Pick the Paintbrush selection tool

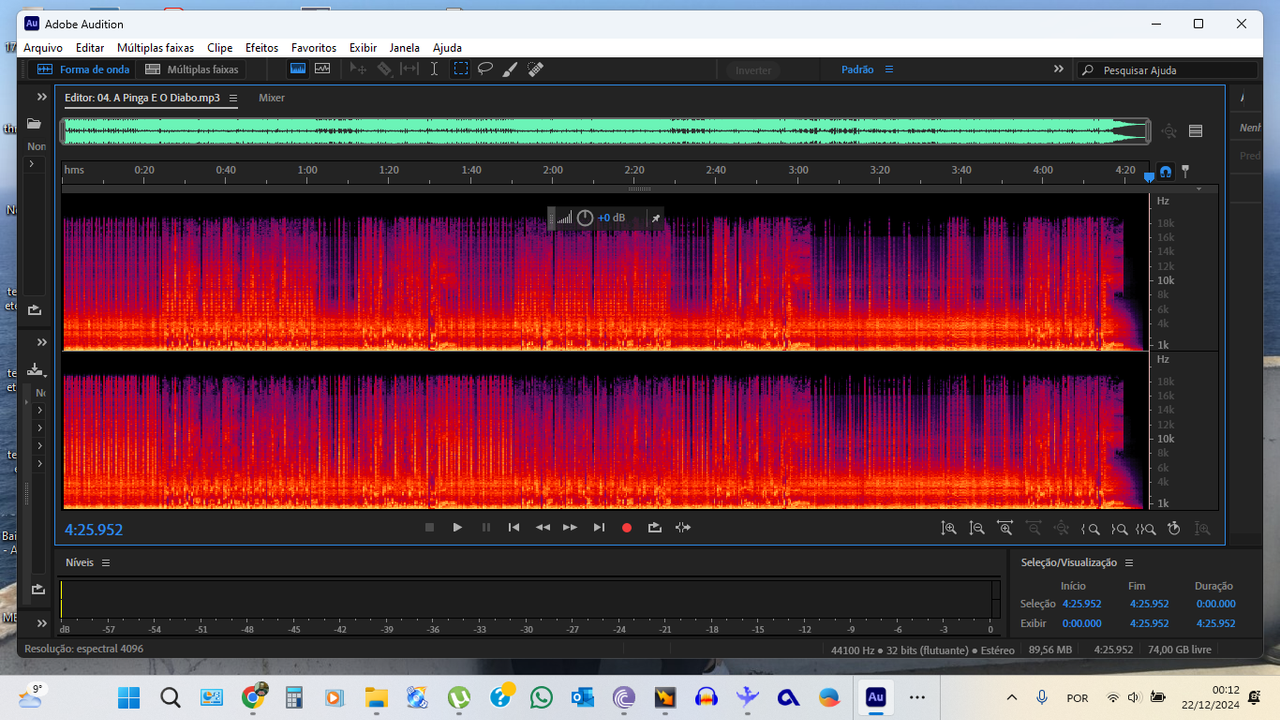tap(510, 69)
